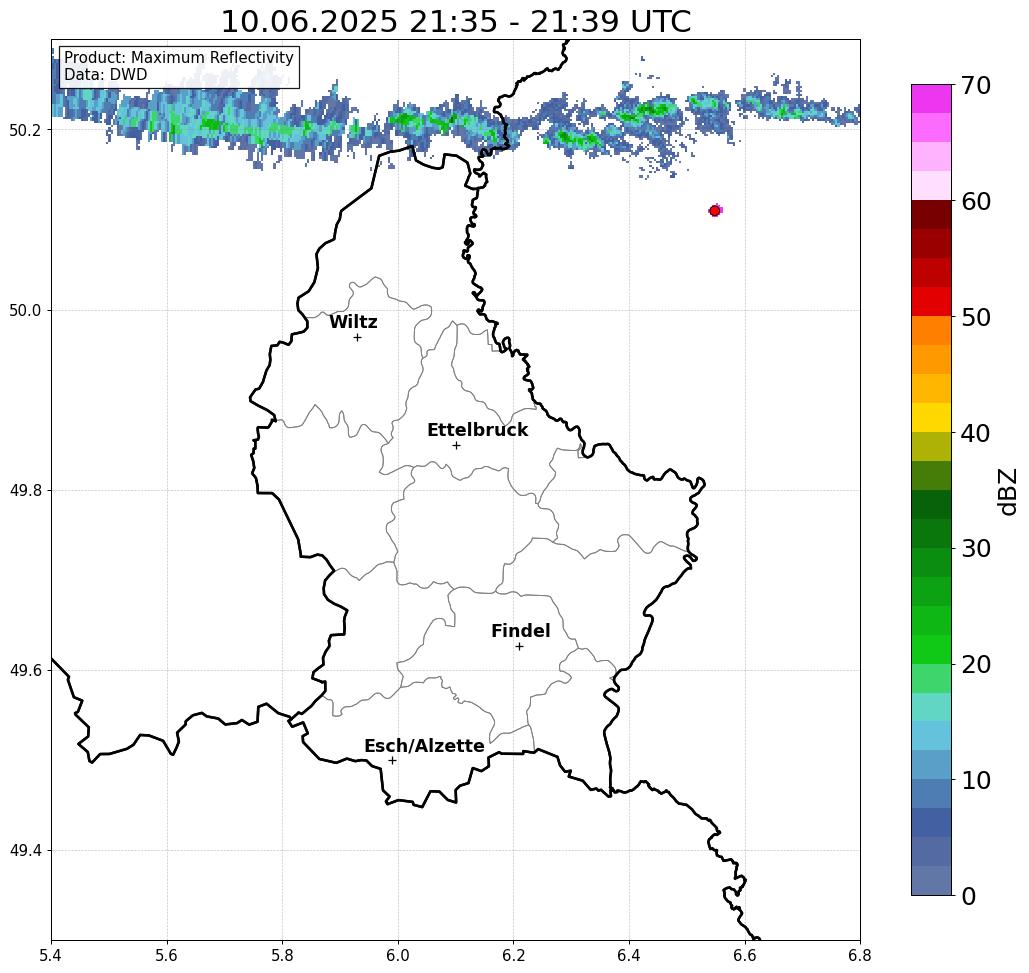Click the Data: DWD text
Screen dimensions: 1029x973
pos(106,75)
